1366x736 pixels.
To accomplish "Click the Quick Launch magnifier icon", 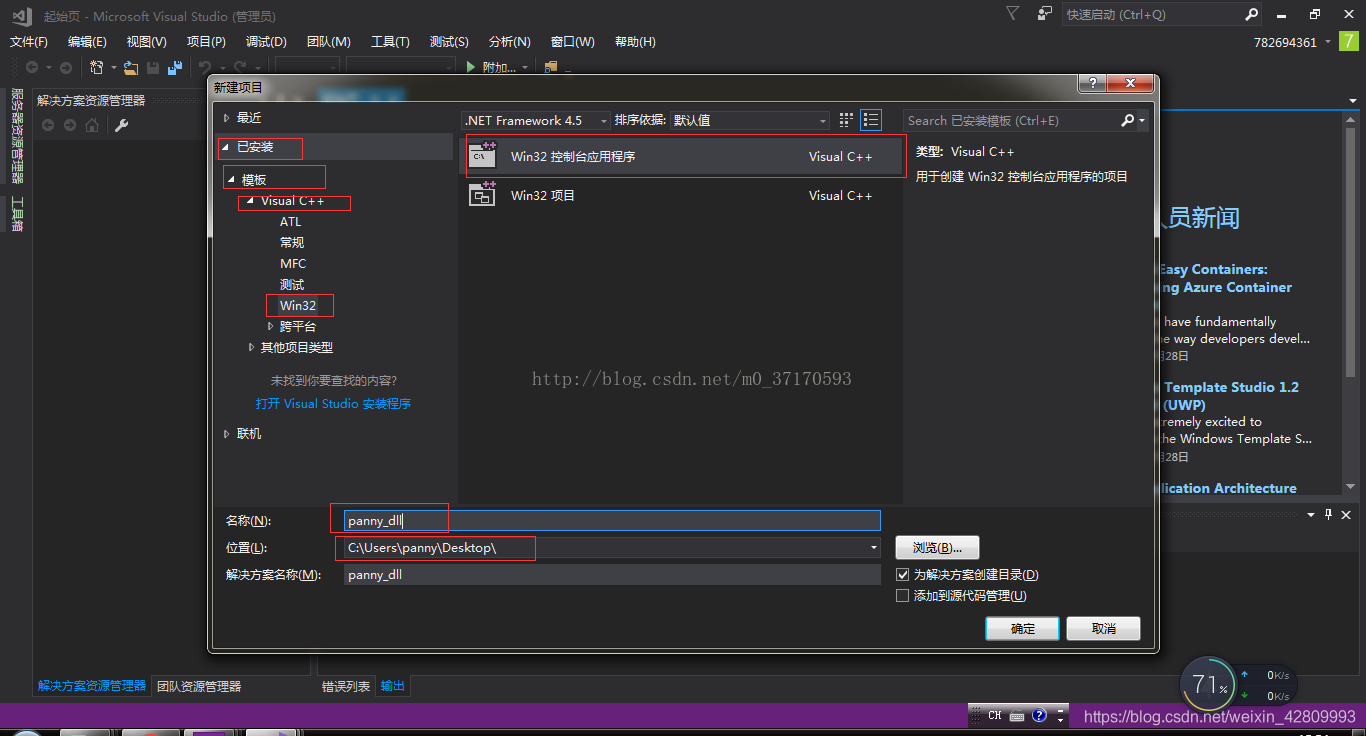I will click(x=1251, y=14).
